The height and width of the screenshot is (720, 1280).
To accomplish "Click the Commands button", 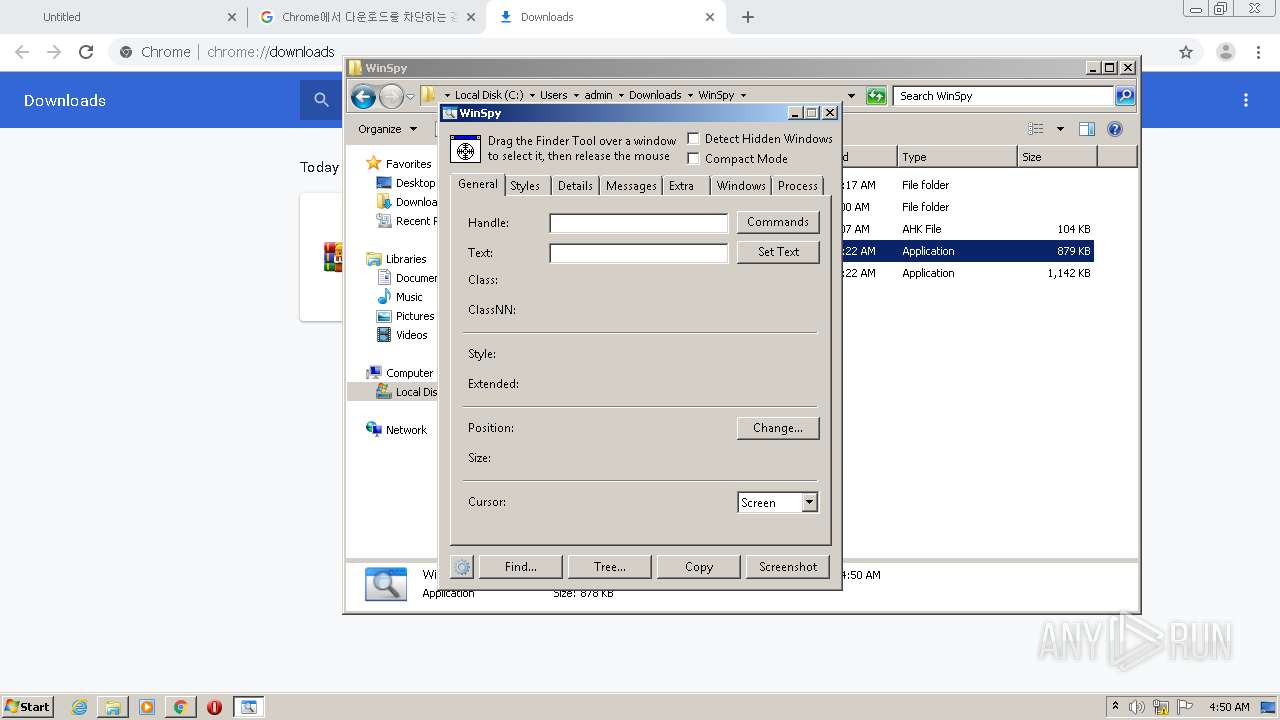I will pyautogui.click(x=778, y=222).
